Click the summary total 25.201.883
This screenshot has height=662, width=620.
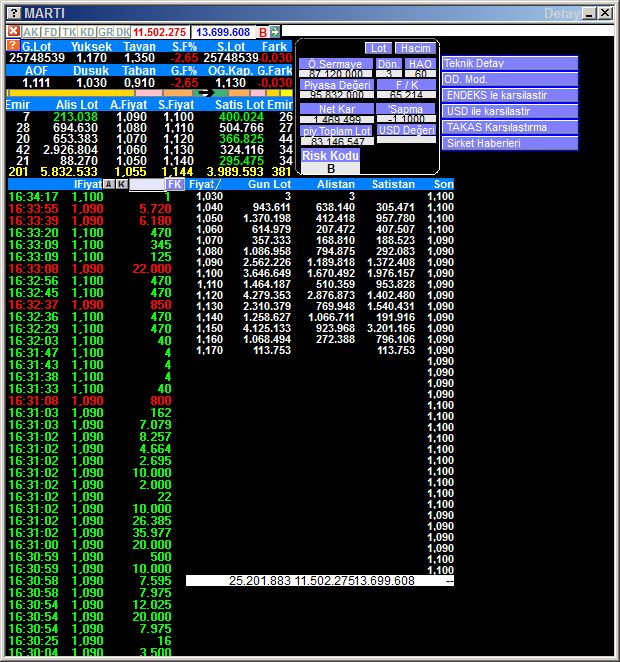(x=260, y=581)
